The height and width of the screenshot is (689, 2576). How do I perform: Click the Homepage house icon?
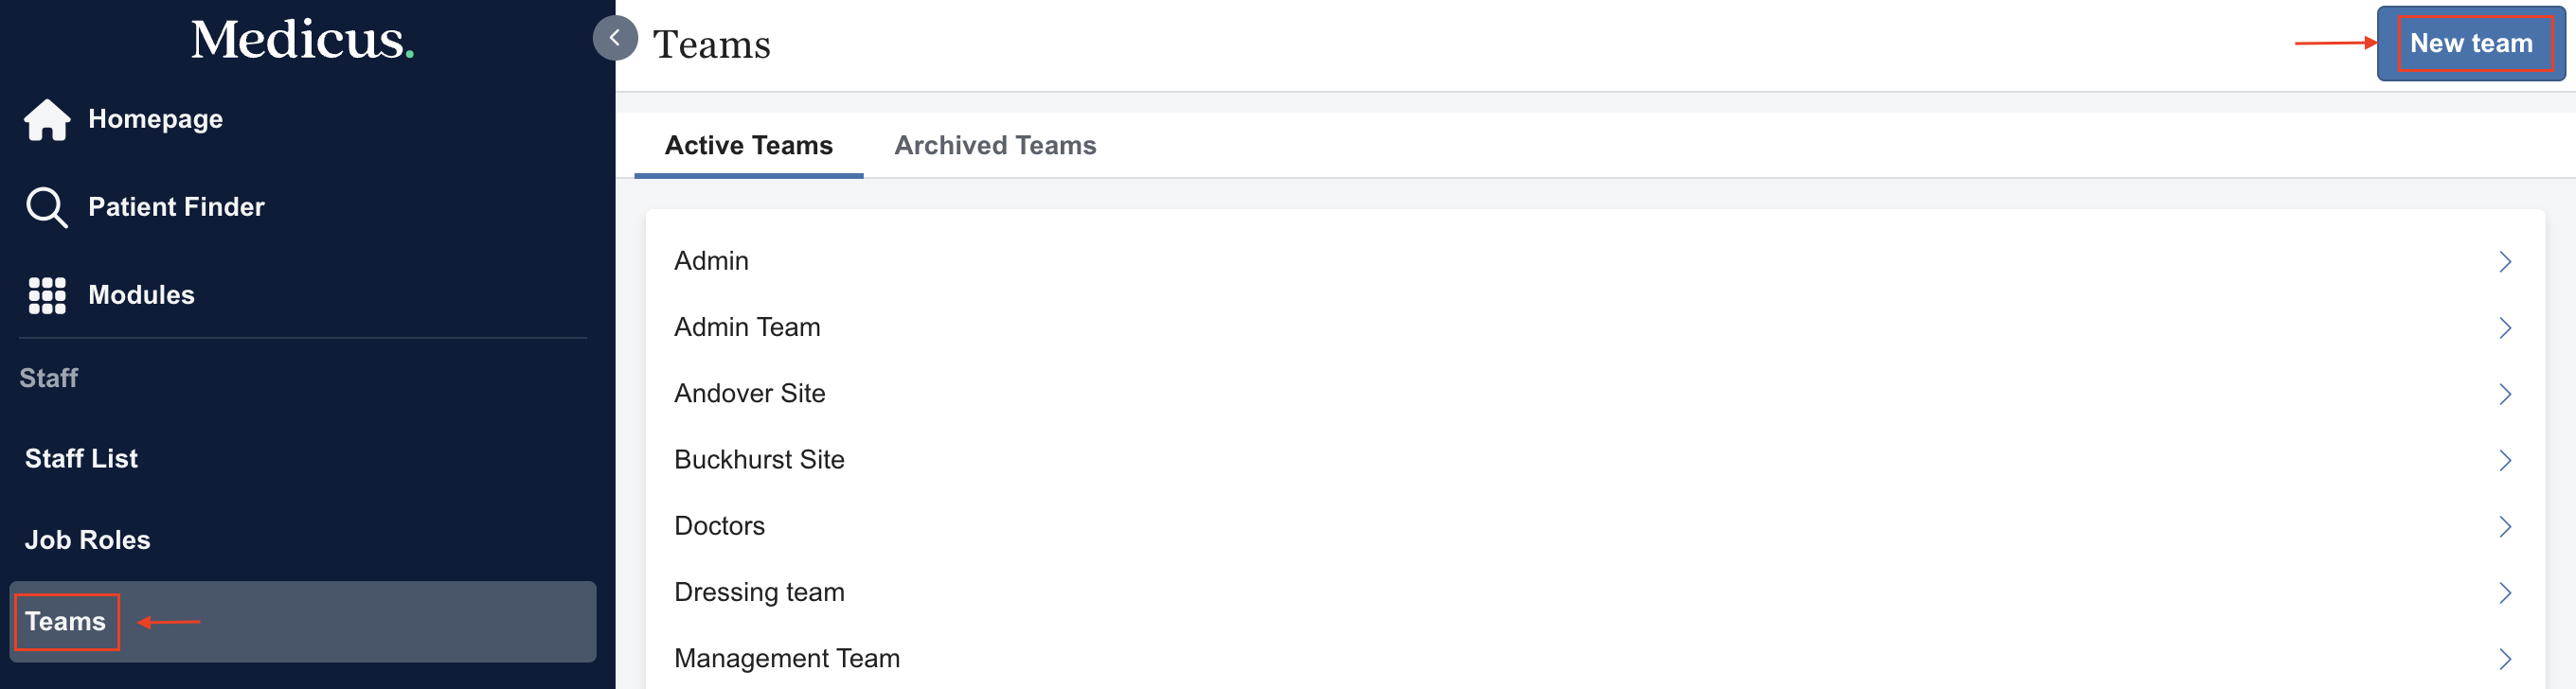click(47, 120)
